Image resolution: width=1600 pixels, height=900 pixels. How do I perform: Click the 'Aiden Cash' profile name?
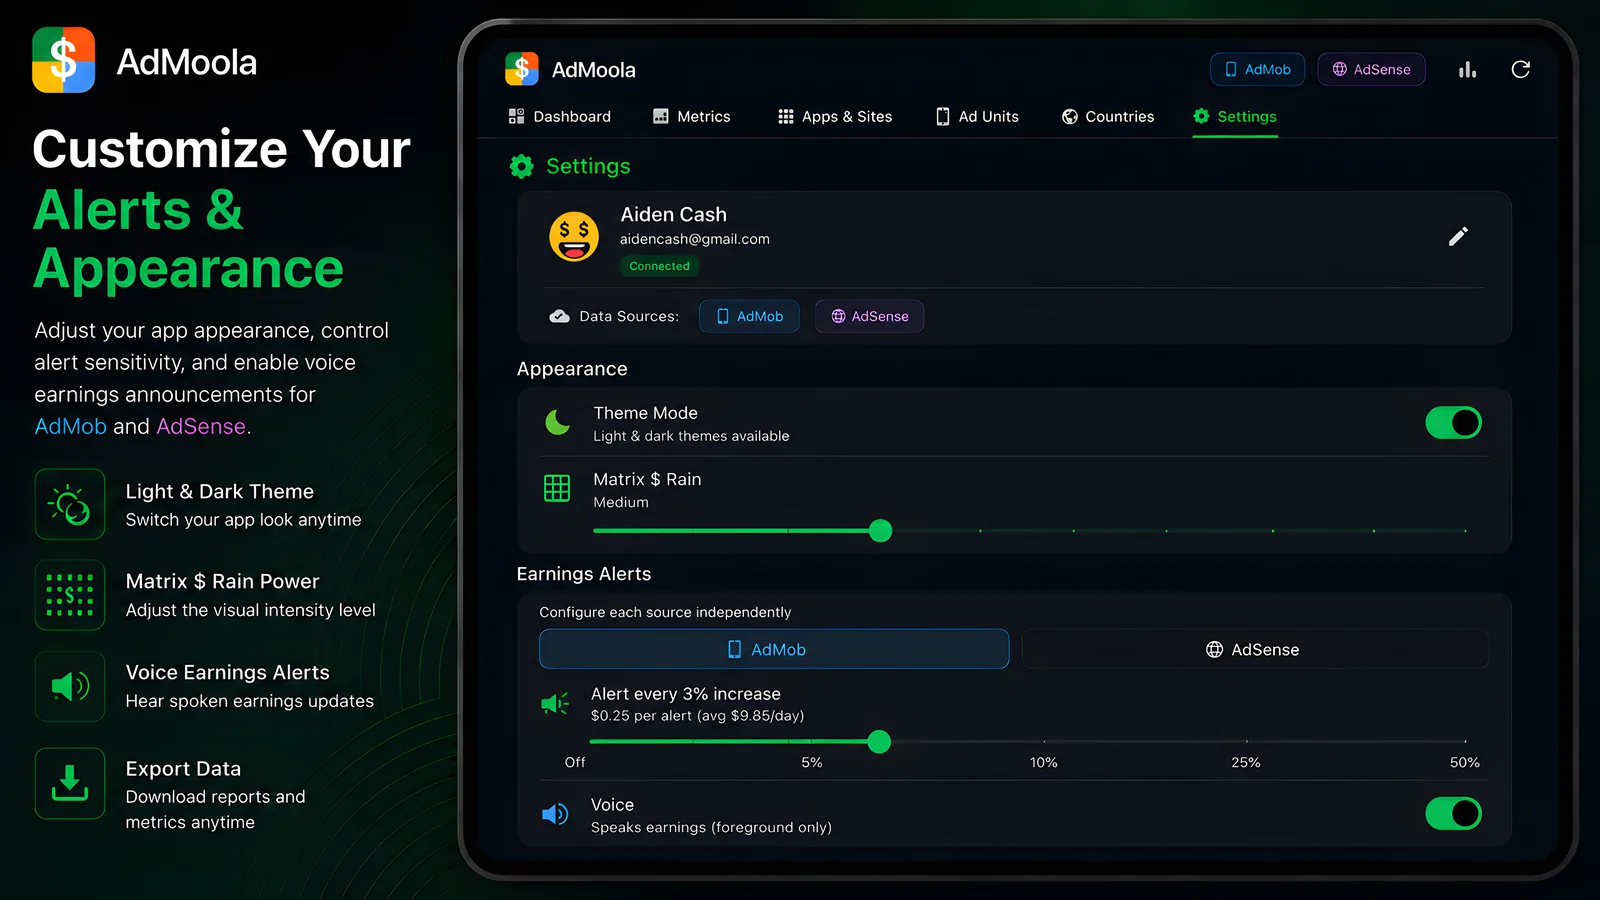(x=673, y=214)
